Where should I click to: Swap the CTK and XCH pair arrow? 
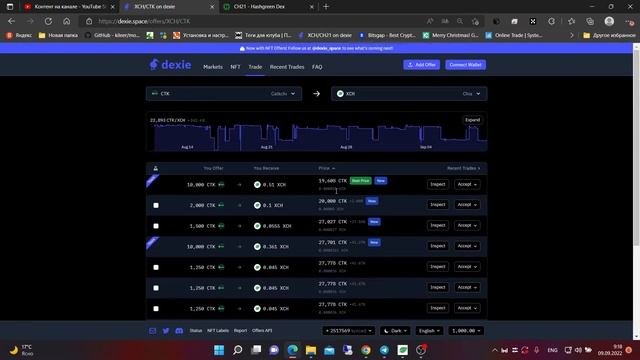coord(316,93)
